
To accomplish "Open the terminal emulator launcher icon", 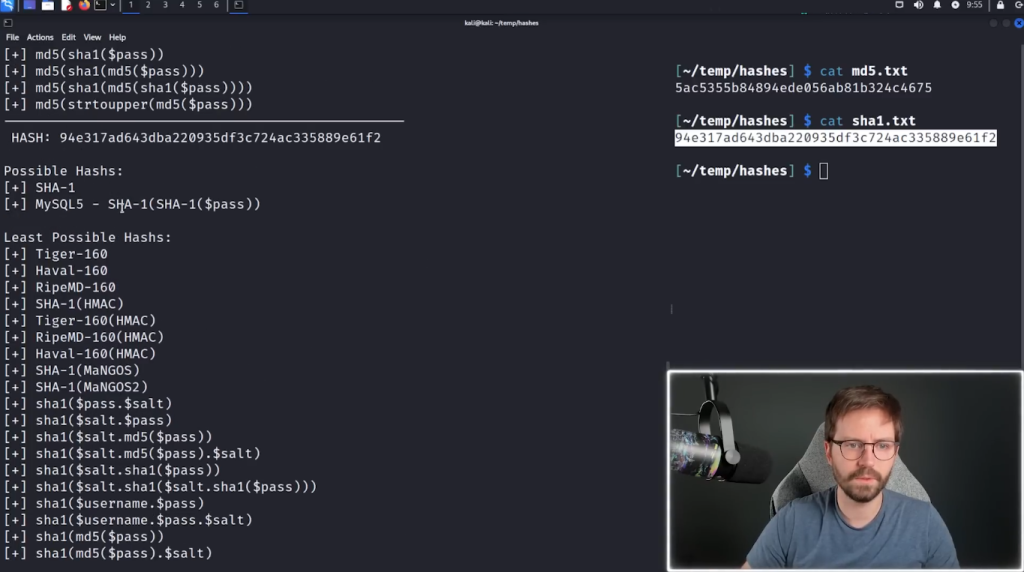I will pos(100,5).
